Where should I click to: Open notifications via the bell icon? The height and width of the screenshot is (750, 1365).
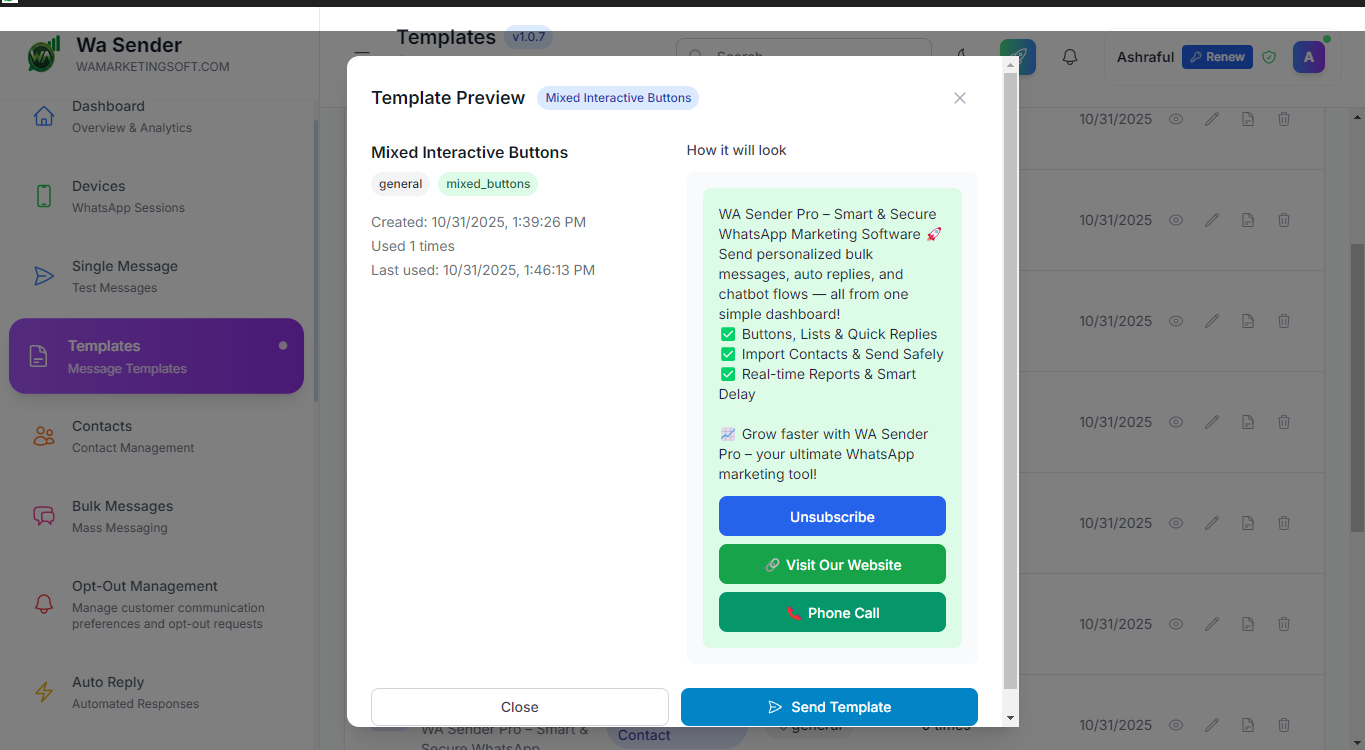(1069, 57)
